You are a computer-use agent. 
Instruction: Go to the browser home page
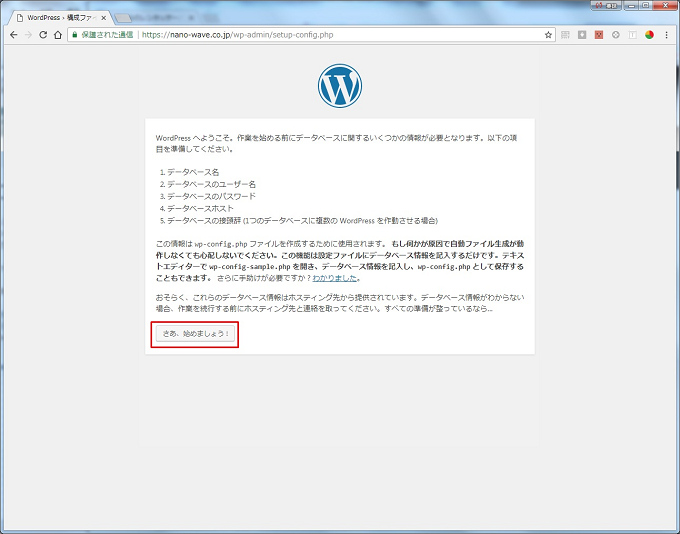[x=59, y=34]
